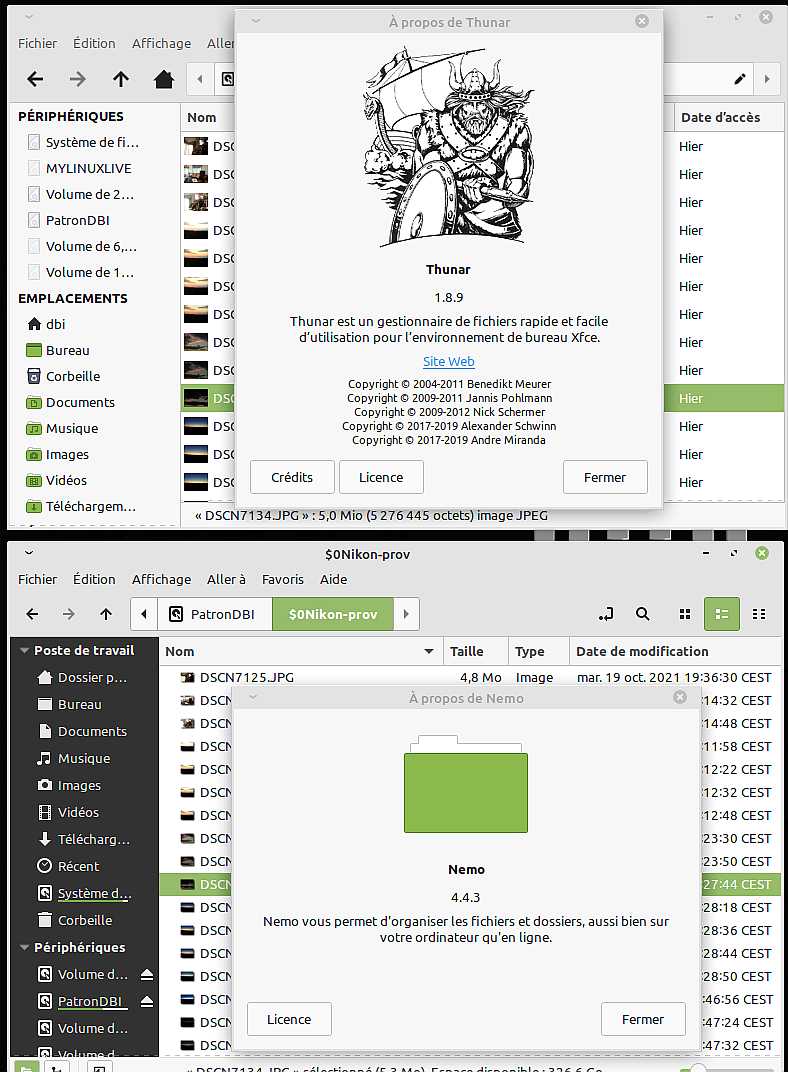Go back in the Nemo toolbar
Viewport: 788px width, 1072px height.
32,614
